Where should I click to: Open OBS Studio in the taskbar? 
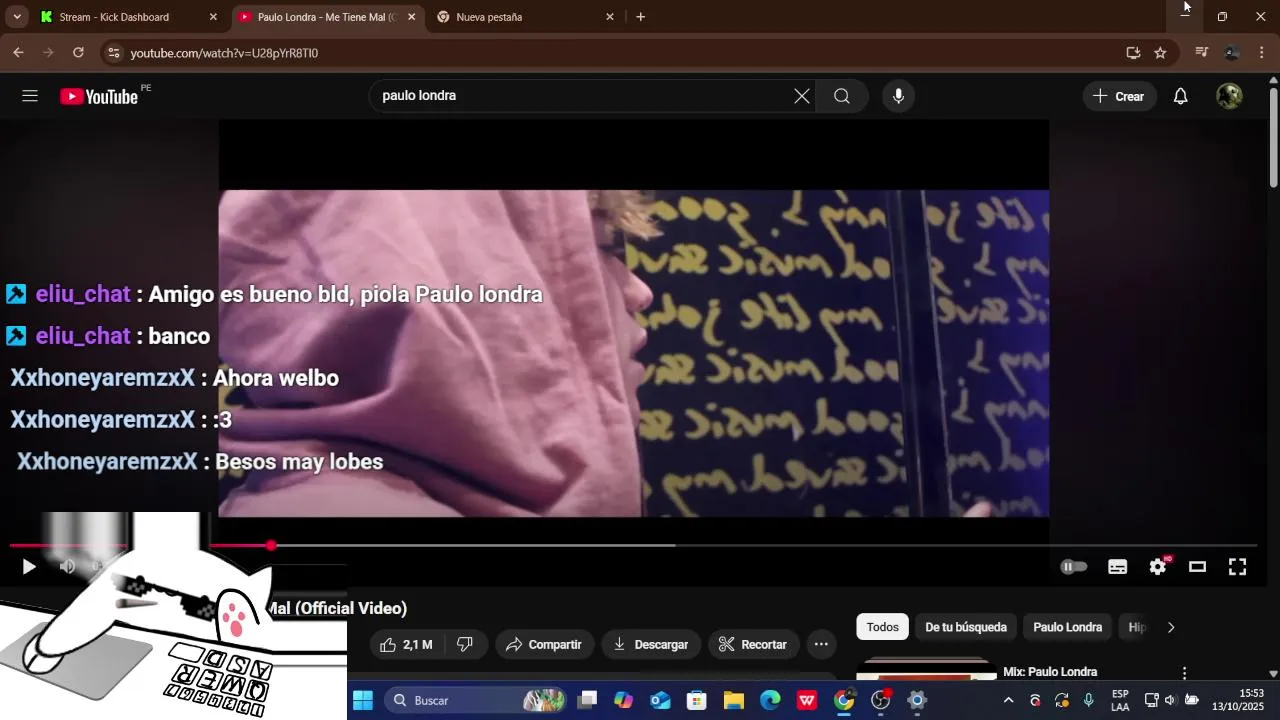881,700
